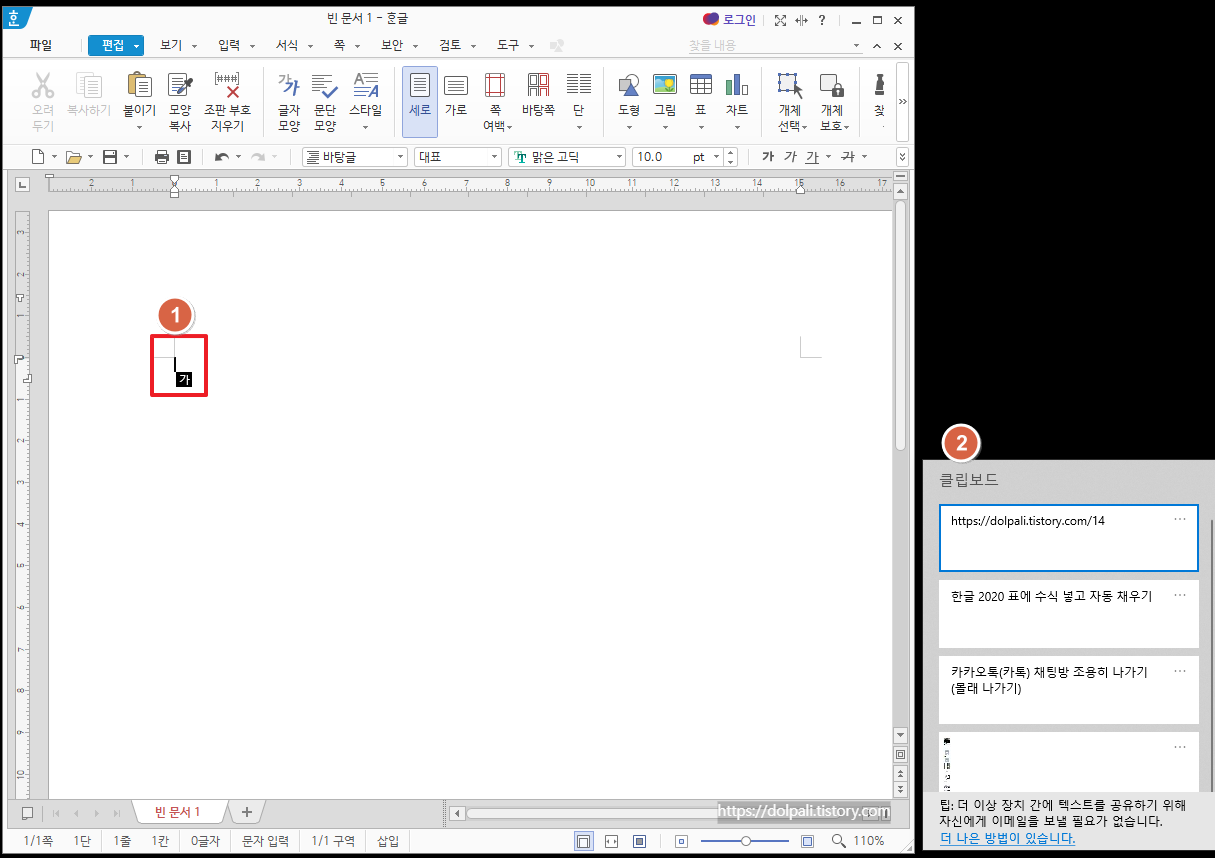This screenshot has width=1215, height=858.
Task: Select the Landscape (가로) orientation icon
Action: tap(456, 86)
